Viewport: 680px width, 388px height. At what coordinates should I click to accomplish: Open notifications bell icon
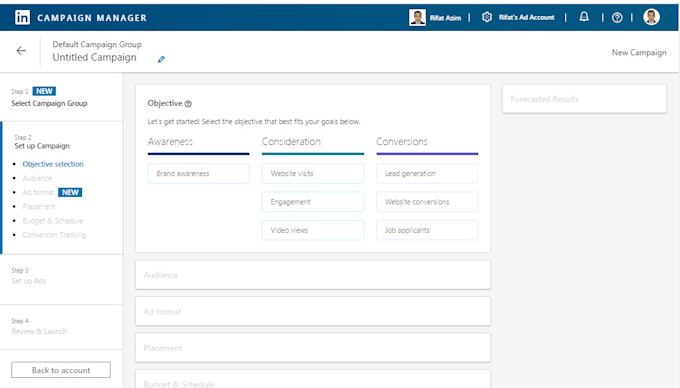584,17
